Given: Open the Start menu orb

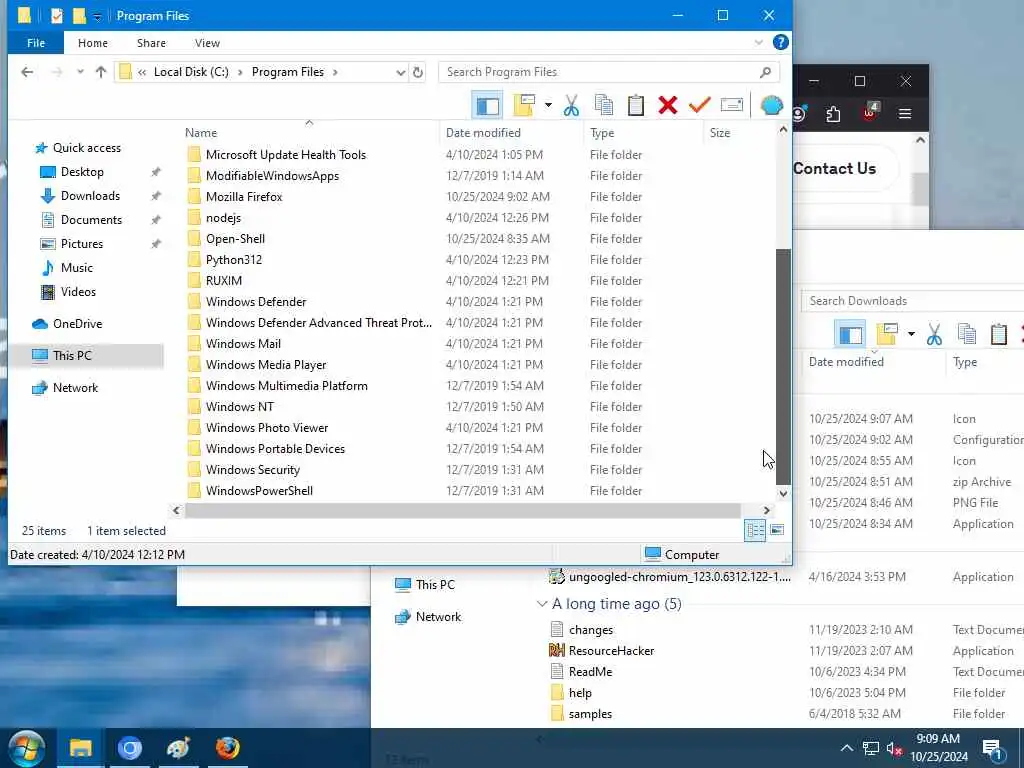Looking at the screenshot, I should pos(27,748).
